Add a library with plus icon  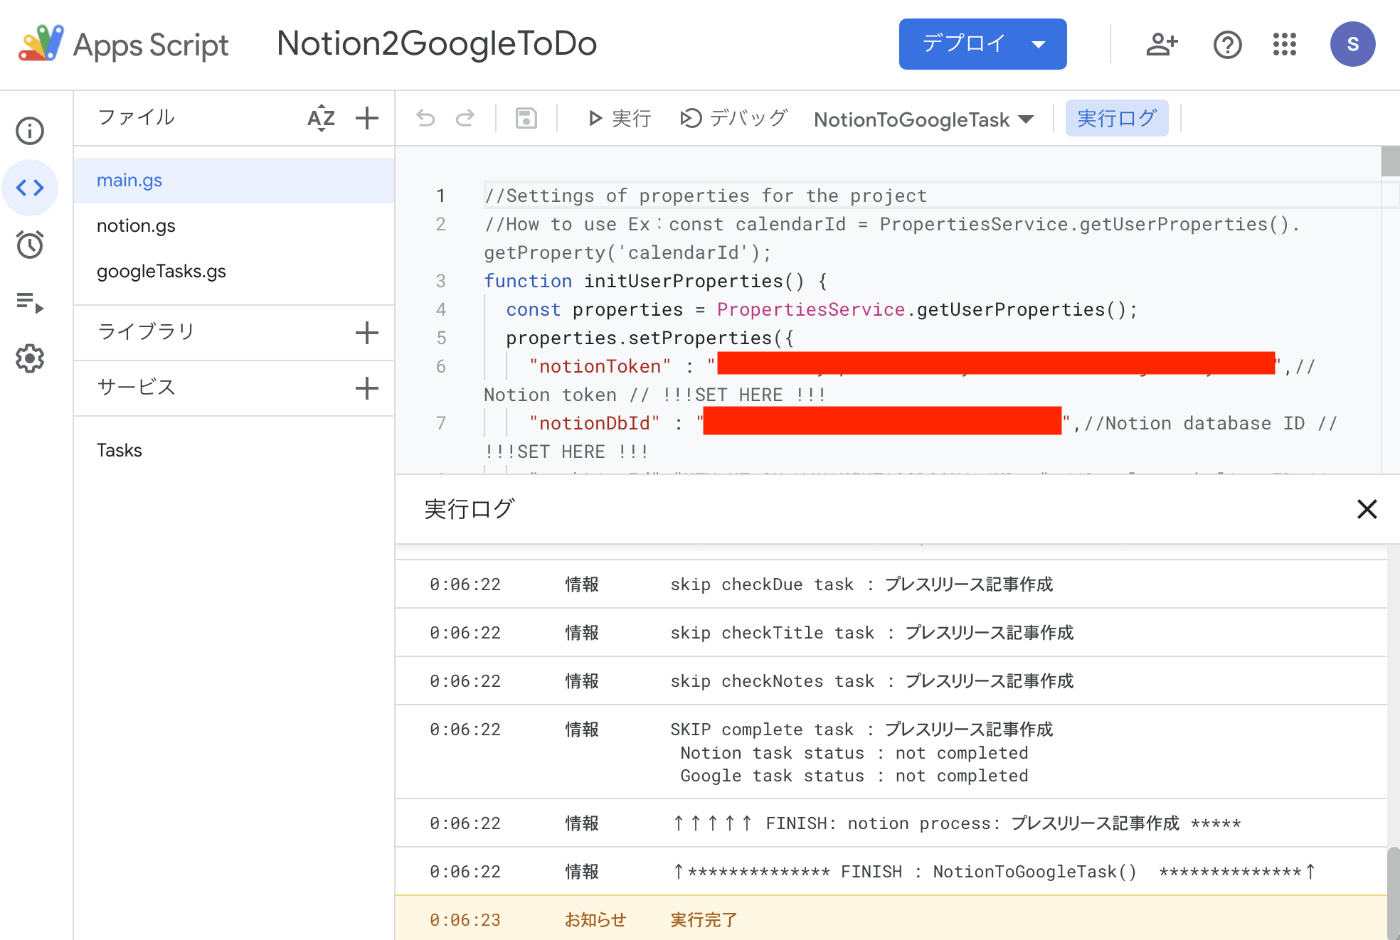click(x=367, y=333)
